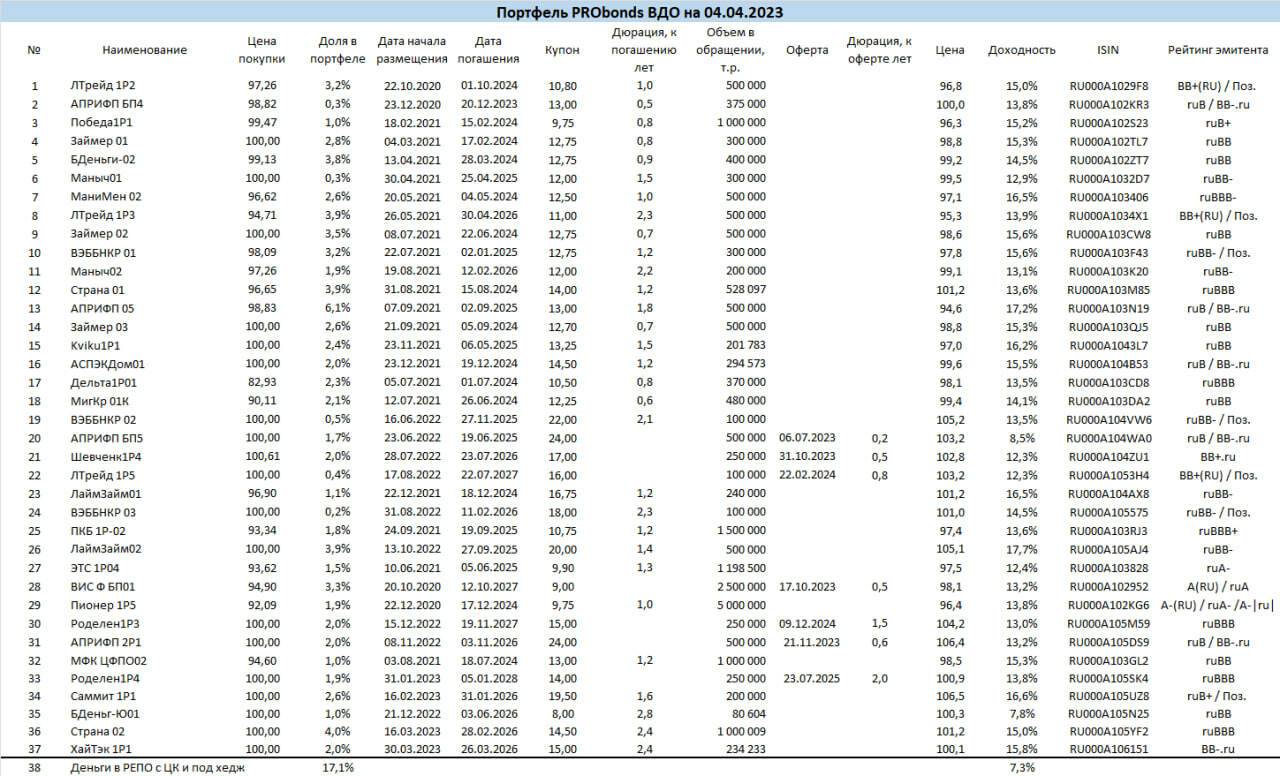Screen dimensions: 1280x776
Task: Select the 'ЛТрейд 1Р3' bond name
Action: [x=103, y=215]
